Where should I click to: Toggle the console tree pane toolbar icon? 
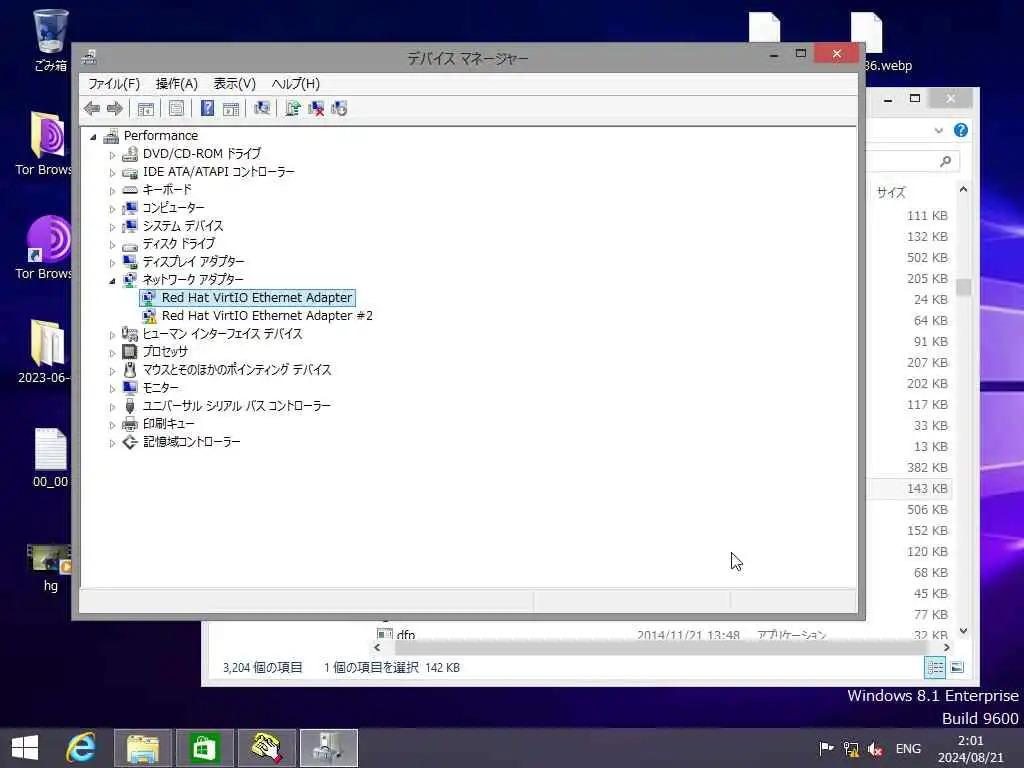146,108
